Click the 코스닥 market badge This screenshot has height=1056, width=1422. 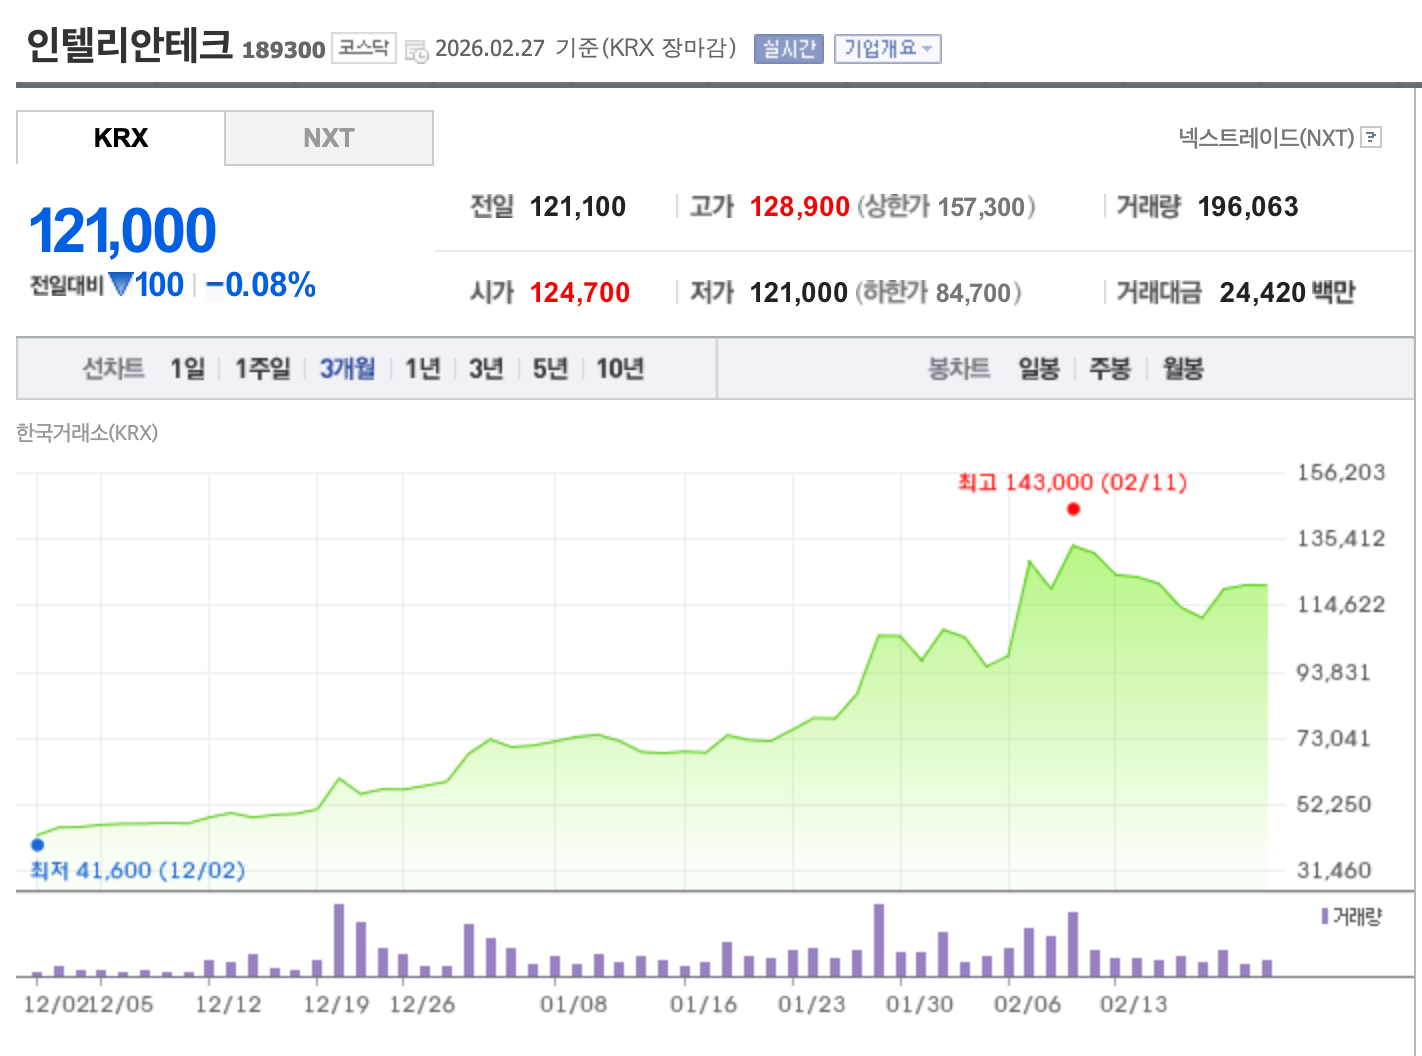364,48
